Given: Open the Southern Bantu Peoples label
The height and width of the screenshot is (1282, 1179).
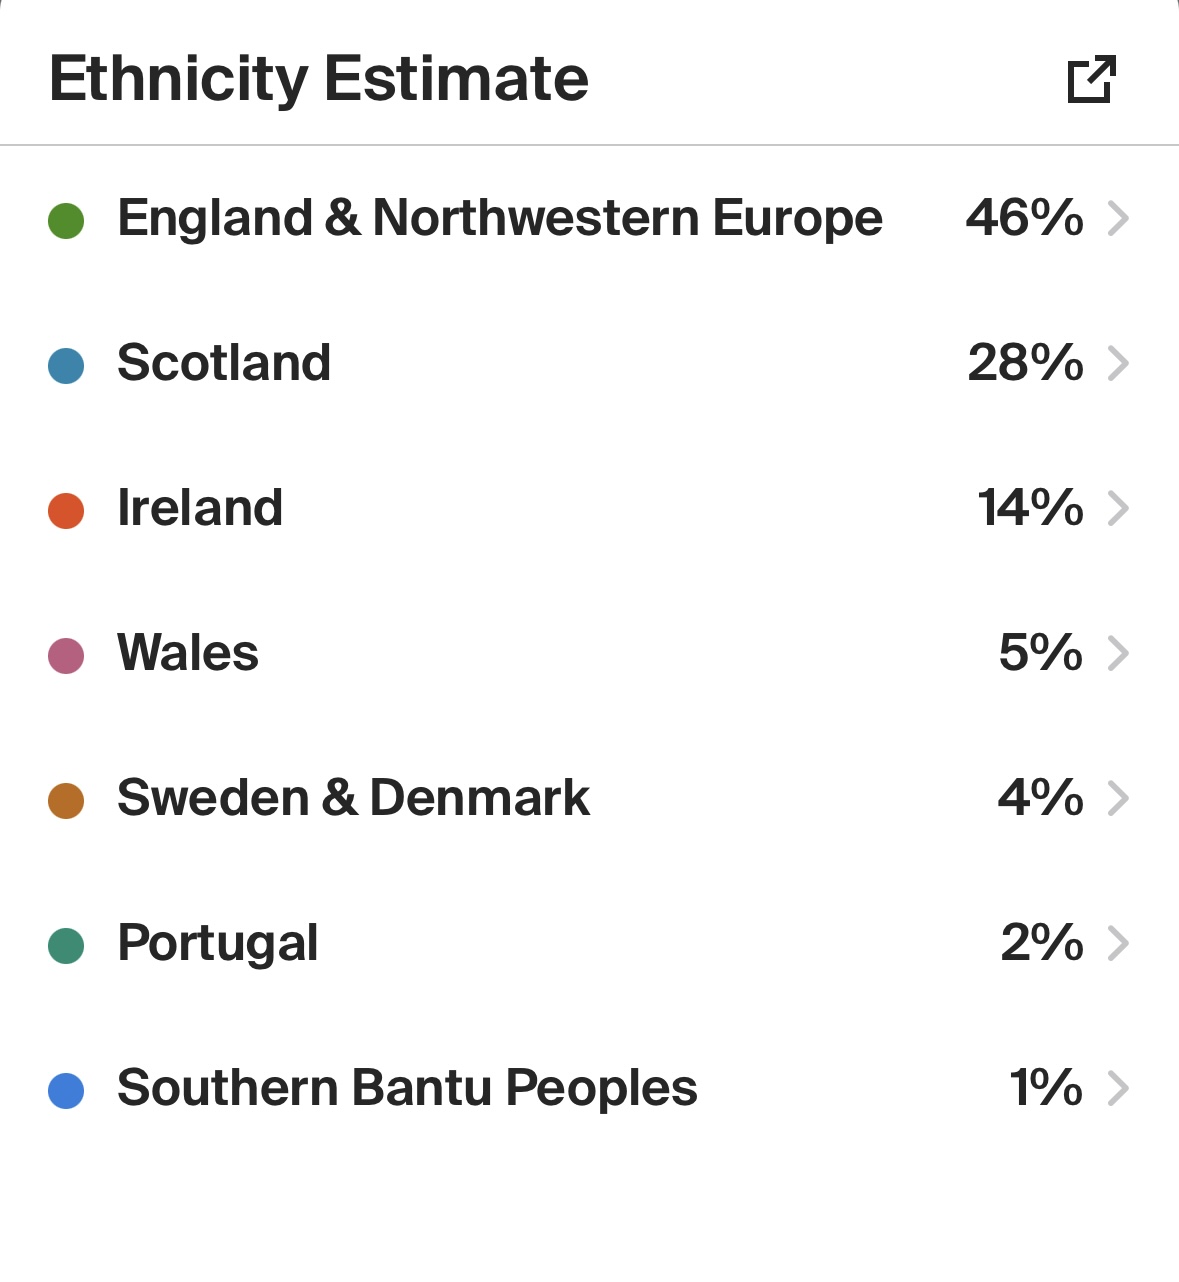Looking at the screenshot, I should pos(407,1088).
